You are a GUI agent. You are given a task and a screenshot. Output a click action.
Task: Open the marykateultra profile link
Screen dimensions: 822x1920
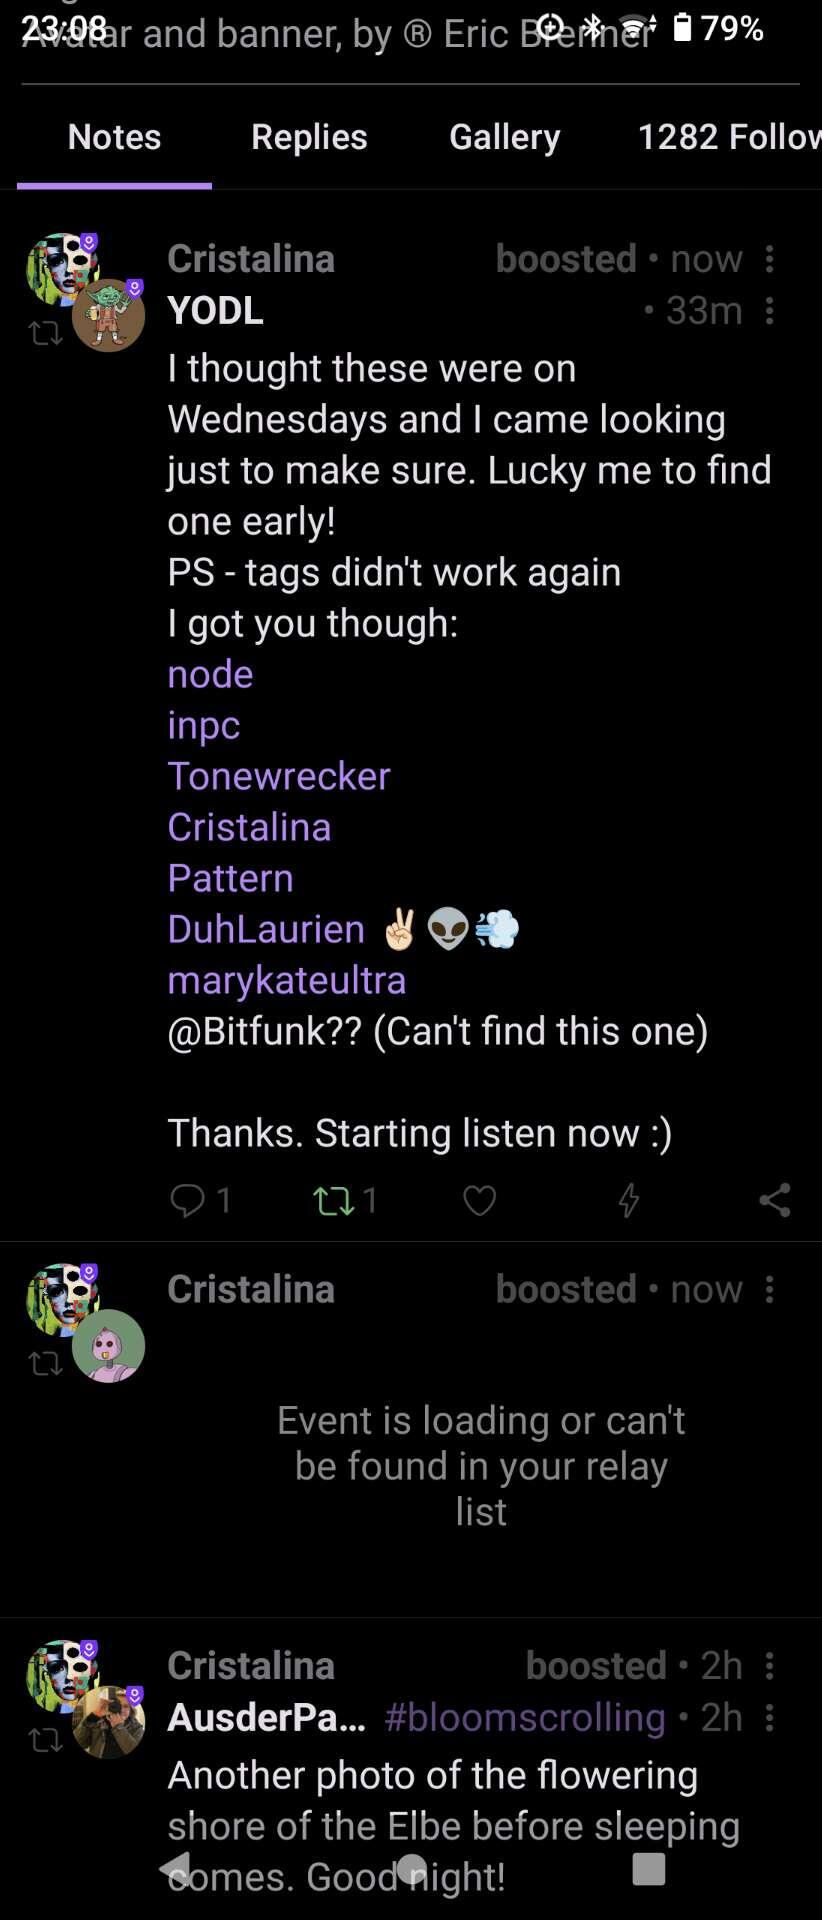click(287, 980)
